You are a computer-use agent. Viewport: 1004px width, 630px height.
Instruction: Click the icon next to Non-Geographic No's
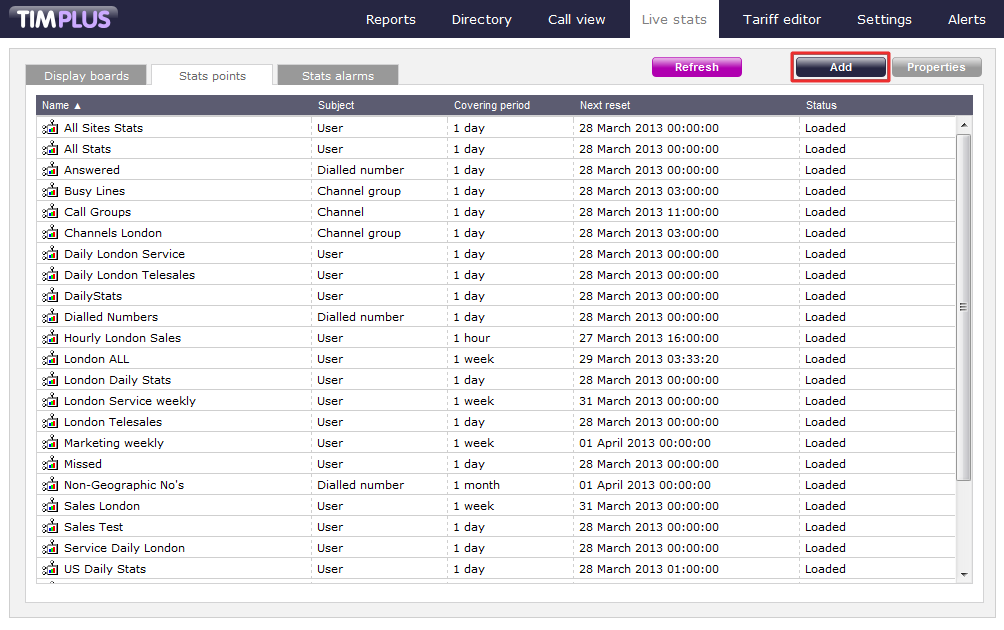[50, 485]
